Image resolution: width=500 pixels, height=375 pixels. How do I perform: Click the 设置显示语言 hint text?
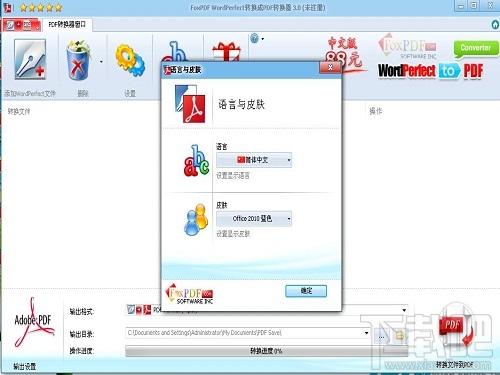(x=233, y=176)
